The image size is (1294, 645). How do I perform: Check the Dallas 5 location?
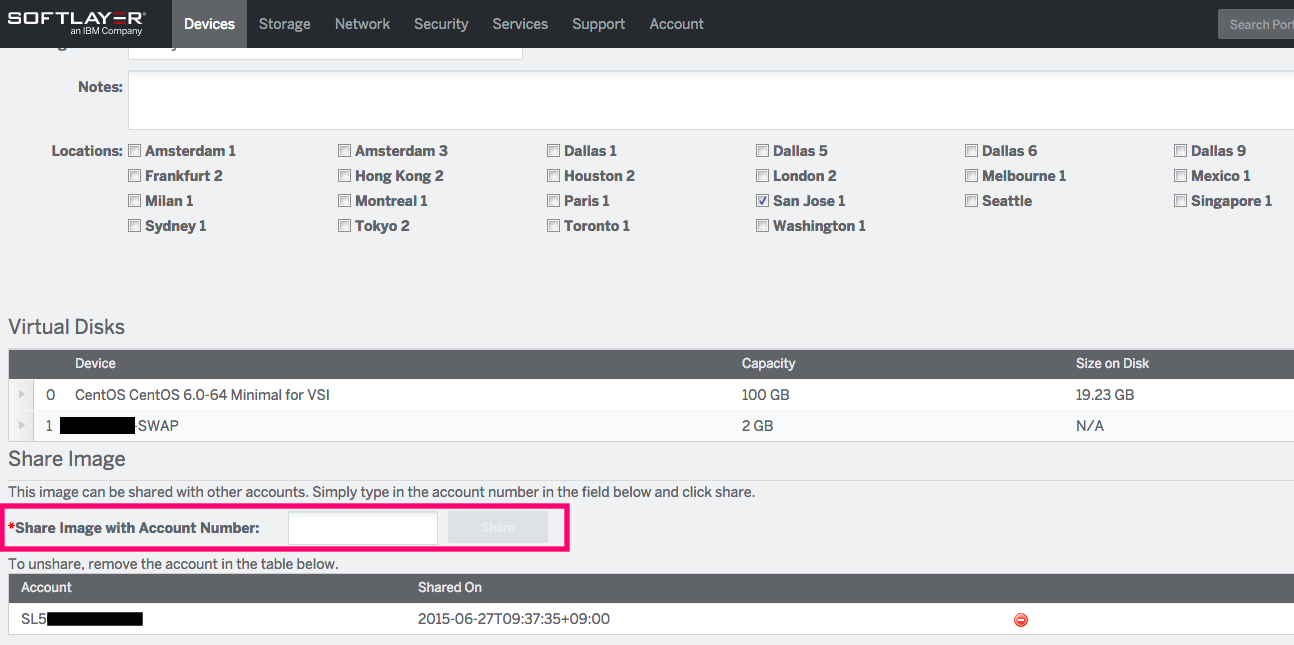pos(762,150)
